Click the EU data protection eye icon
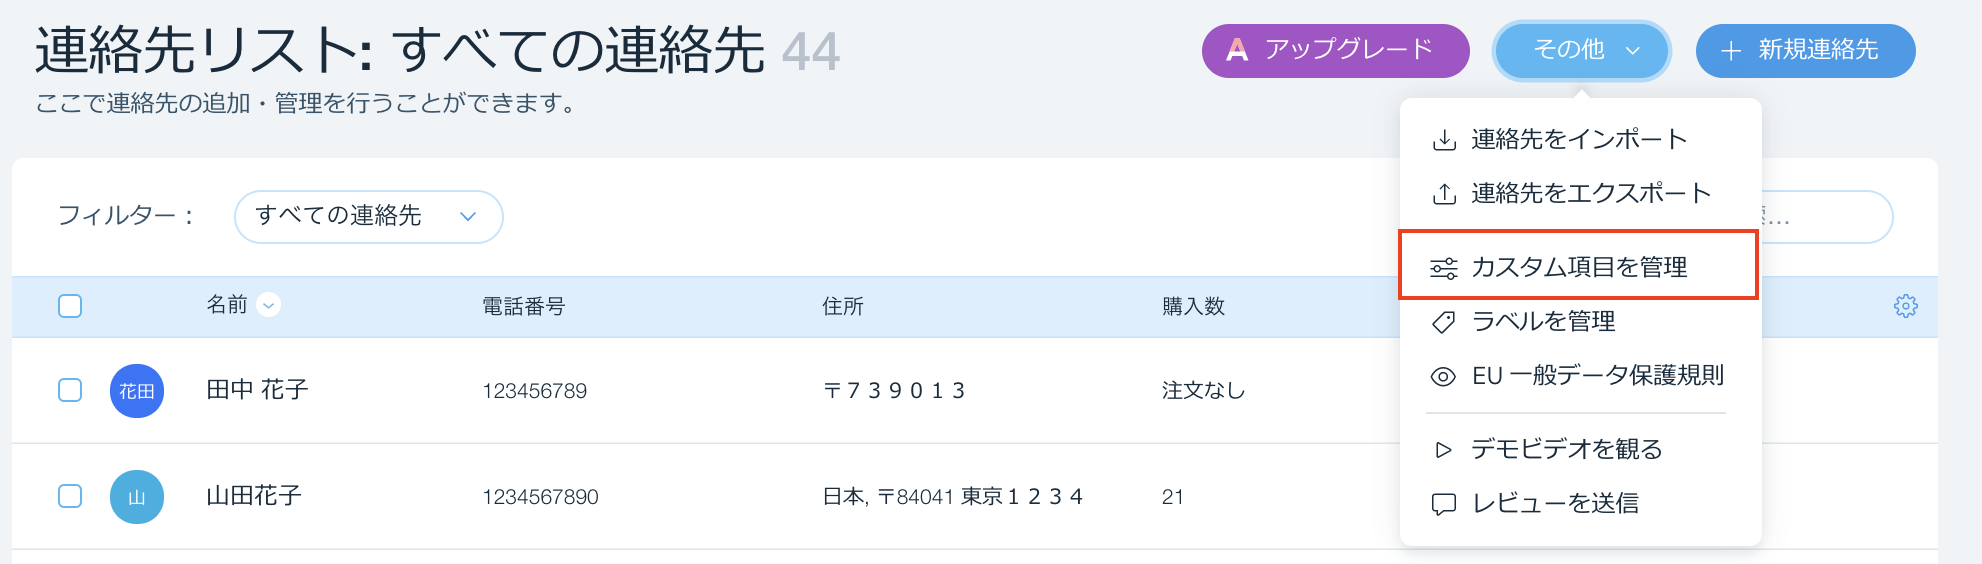The width and height of the screenshot is (1982, 564). (1443, 376)
